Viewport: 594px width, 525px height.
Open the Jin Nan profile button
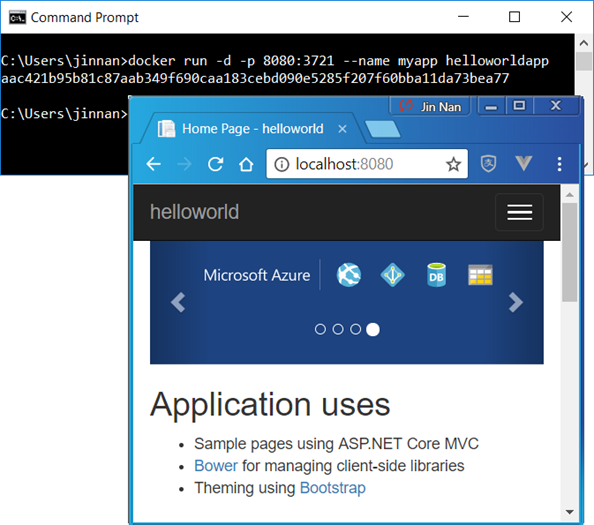(430, 106)
